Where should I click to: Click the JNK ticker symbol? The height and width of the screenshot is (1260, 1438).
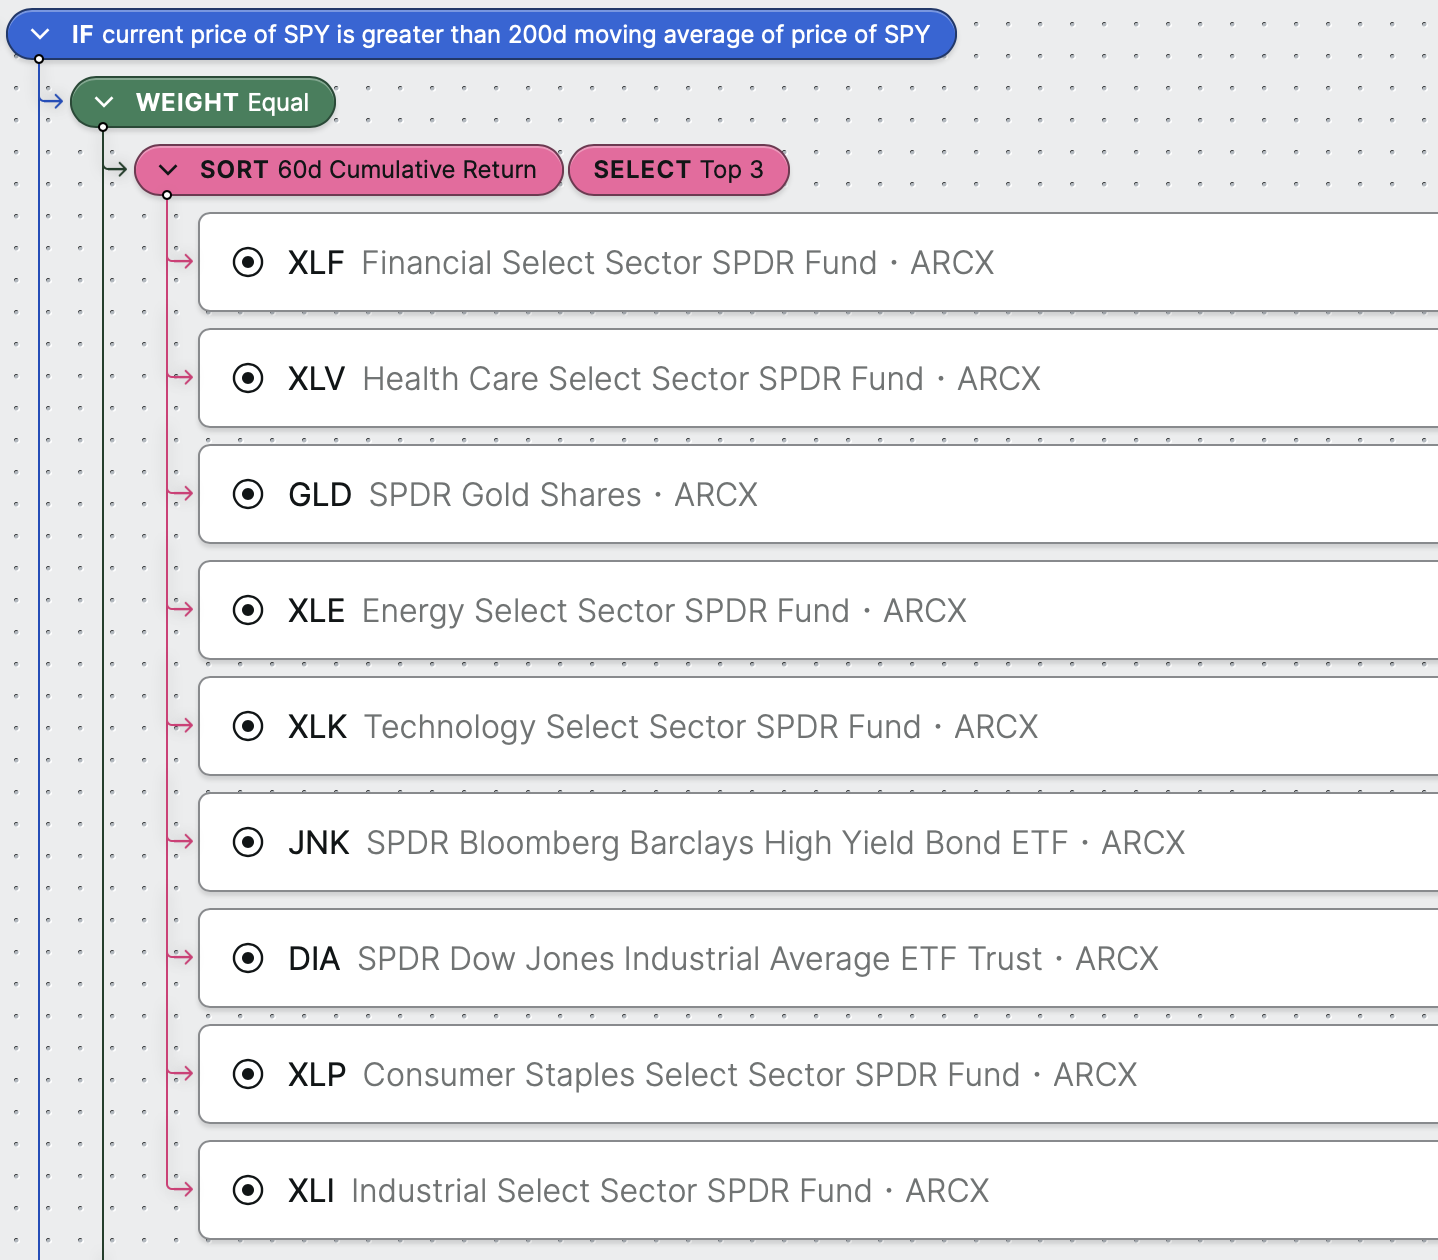[319, 843]
